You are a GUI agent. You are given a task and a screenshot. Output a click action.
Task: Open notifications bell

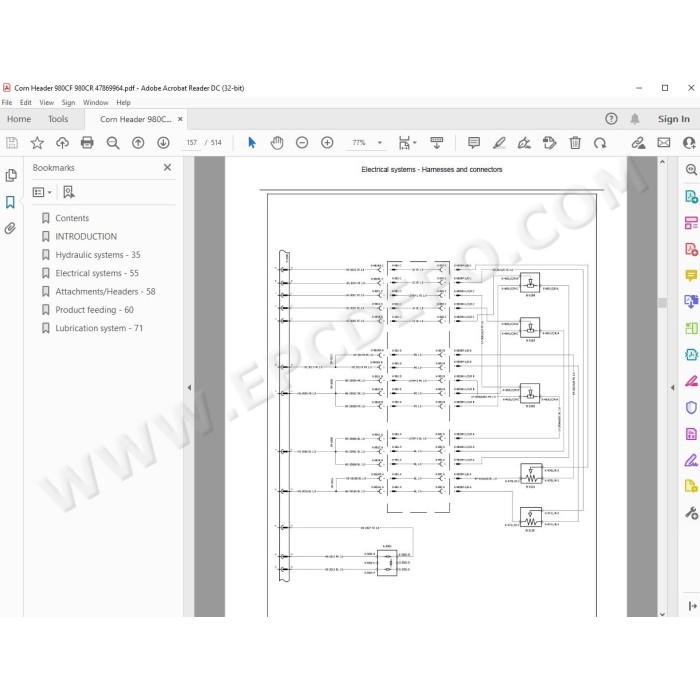[634, 119]
